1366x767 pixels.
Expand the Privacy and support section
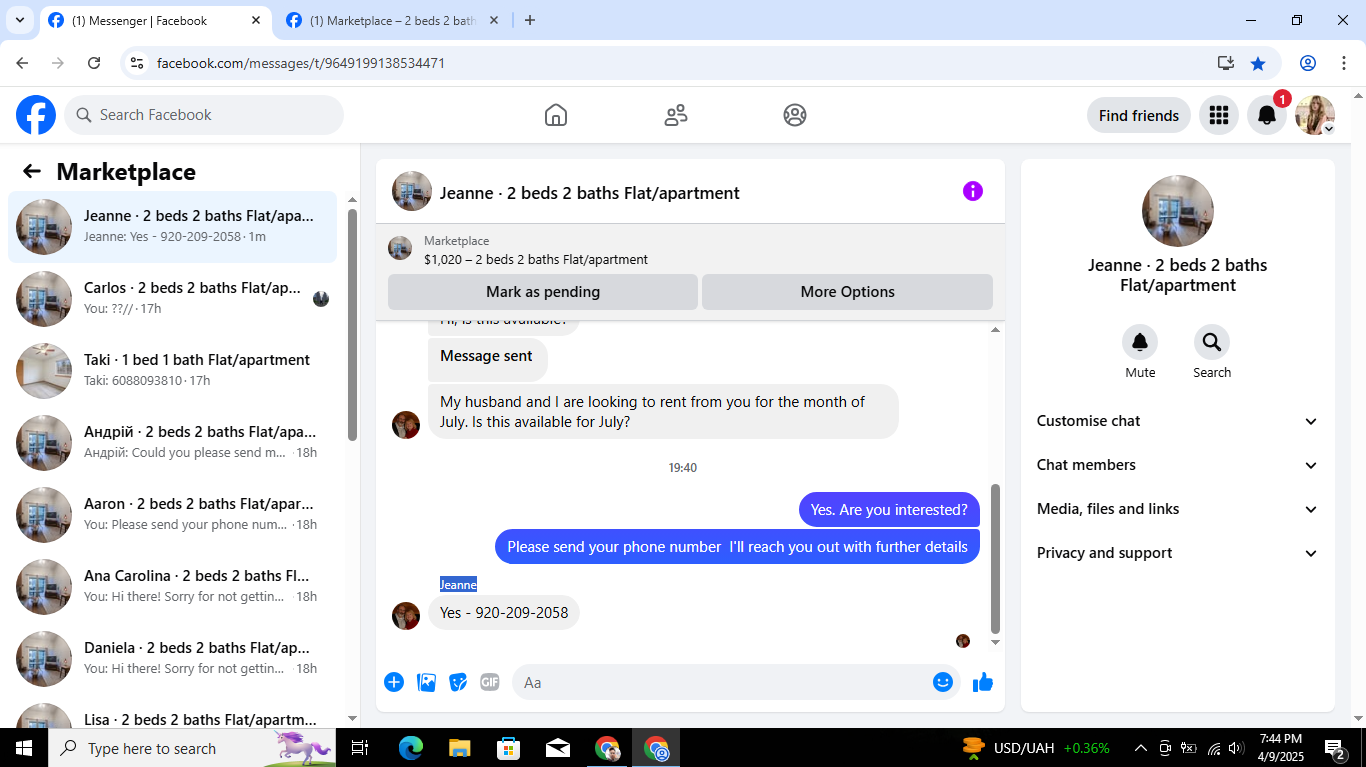click(x=1178, y=553)
